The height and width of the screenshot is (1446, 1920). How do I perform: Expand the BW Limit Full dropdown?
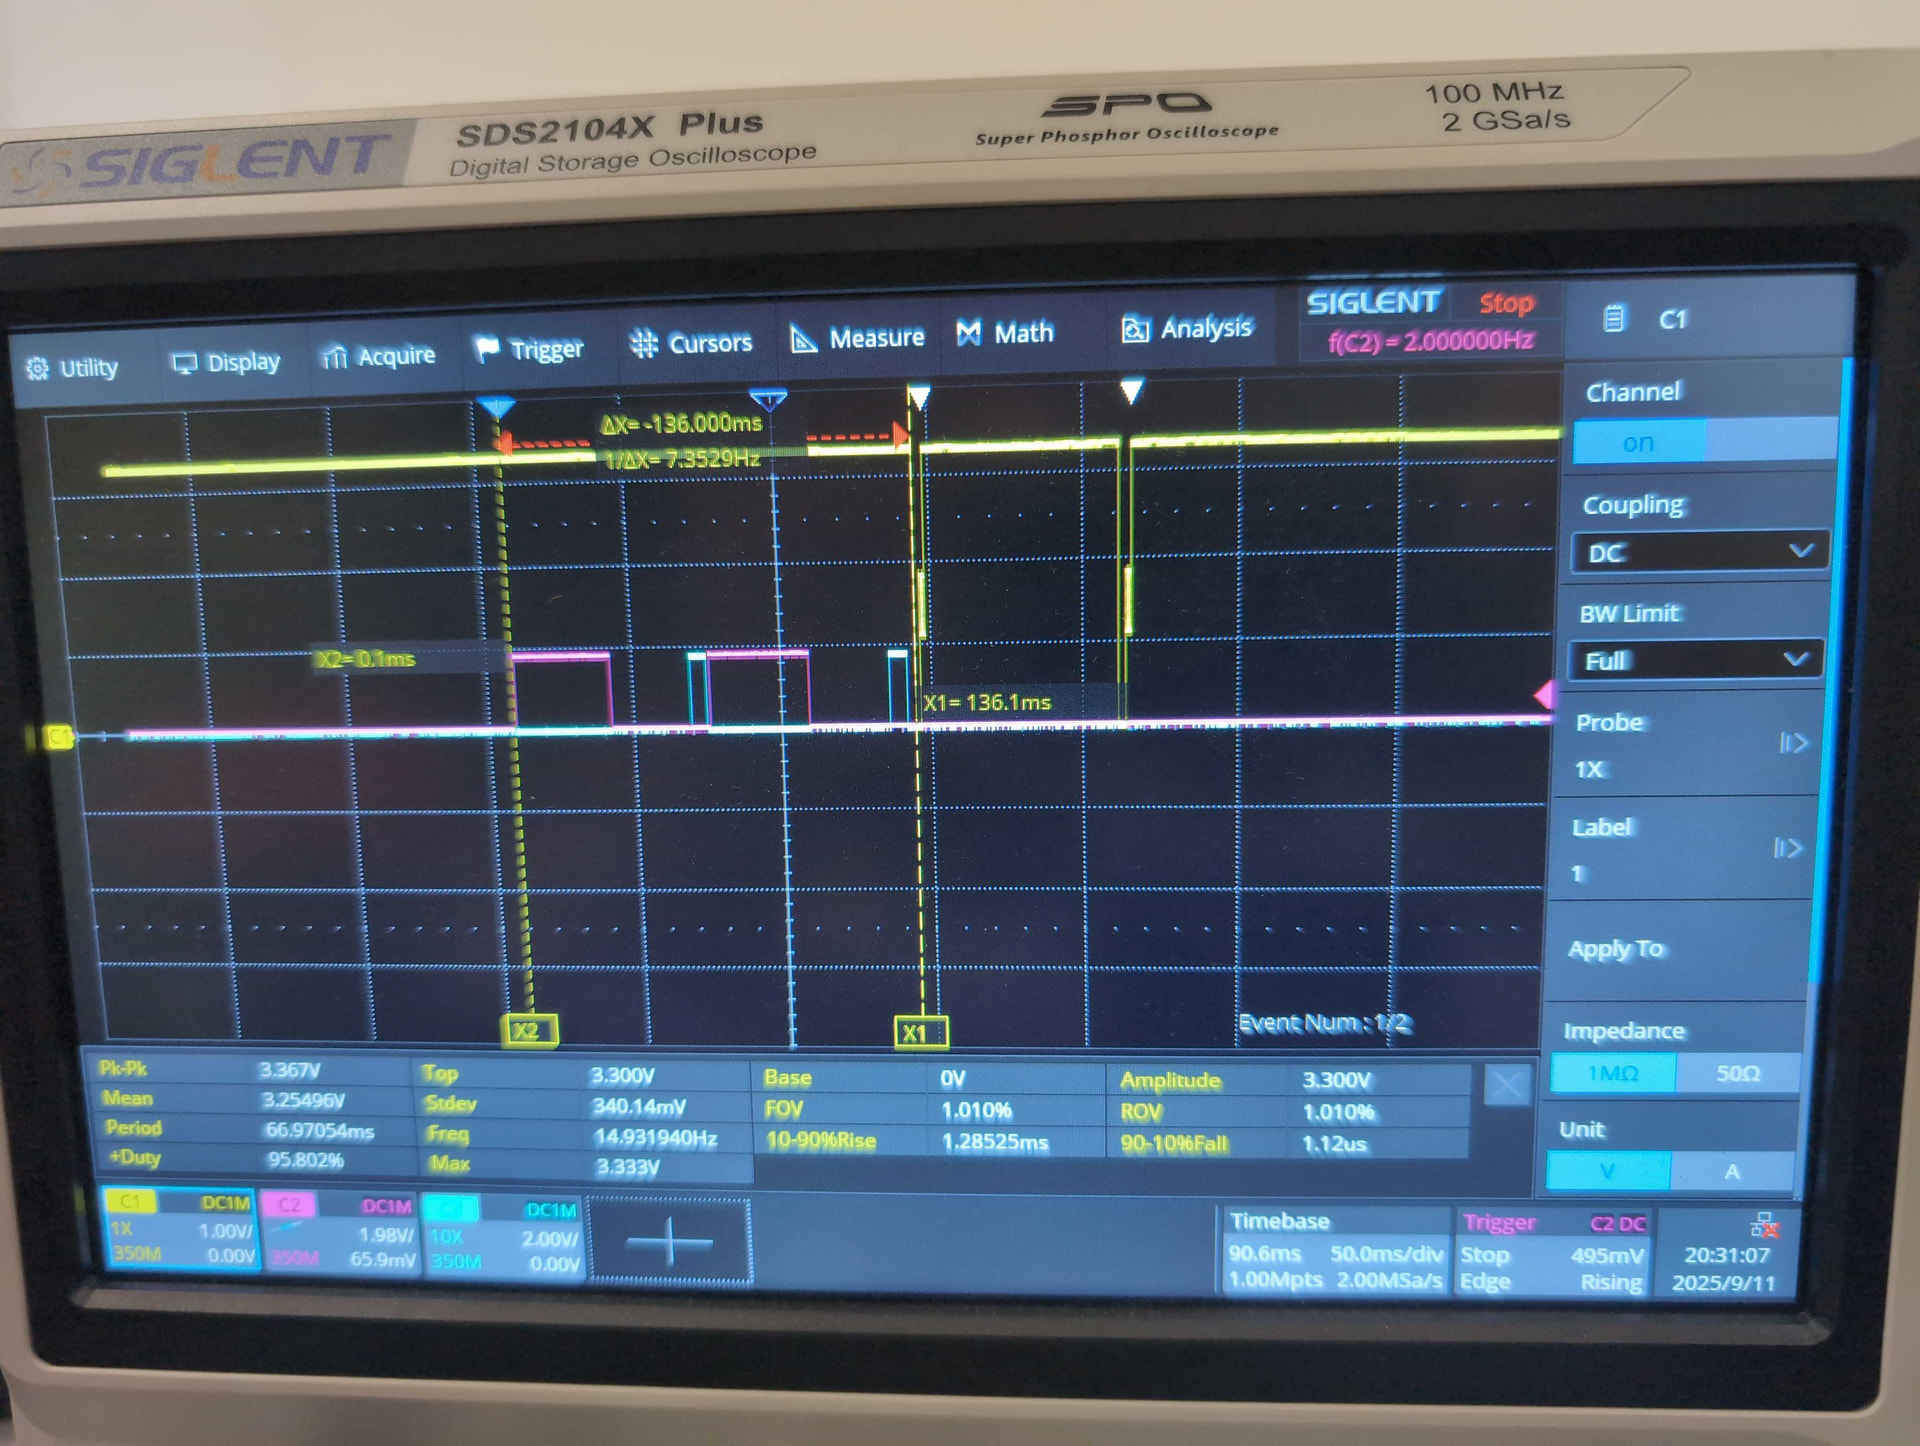point(1696,660)
